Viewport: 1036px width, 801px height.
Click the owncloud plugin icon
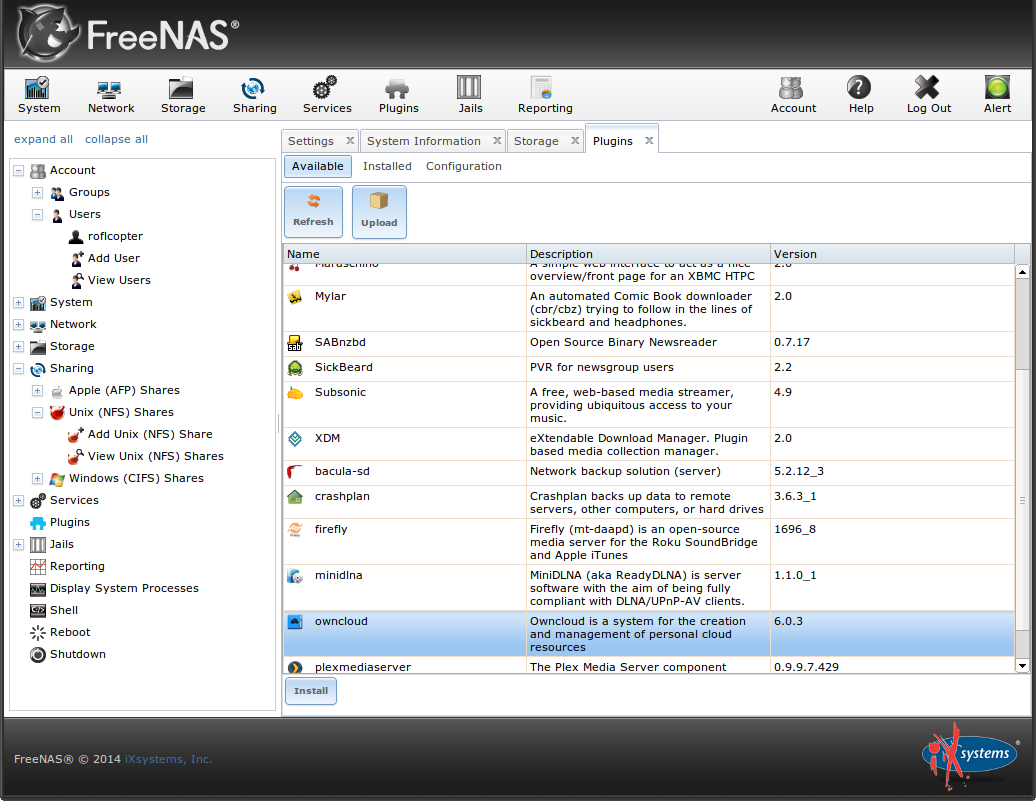(x=295, y=622)
